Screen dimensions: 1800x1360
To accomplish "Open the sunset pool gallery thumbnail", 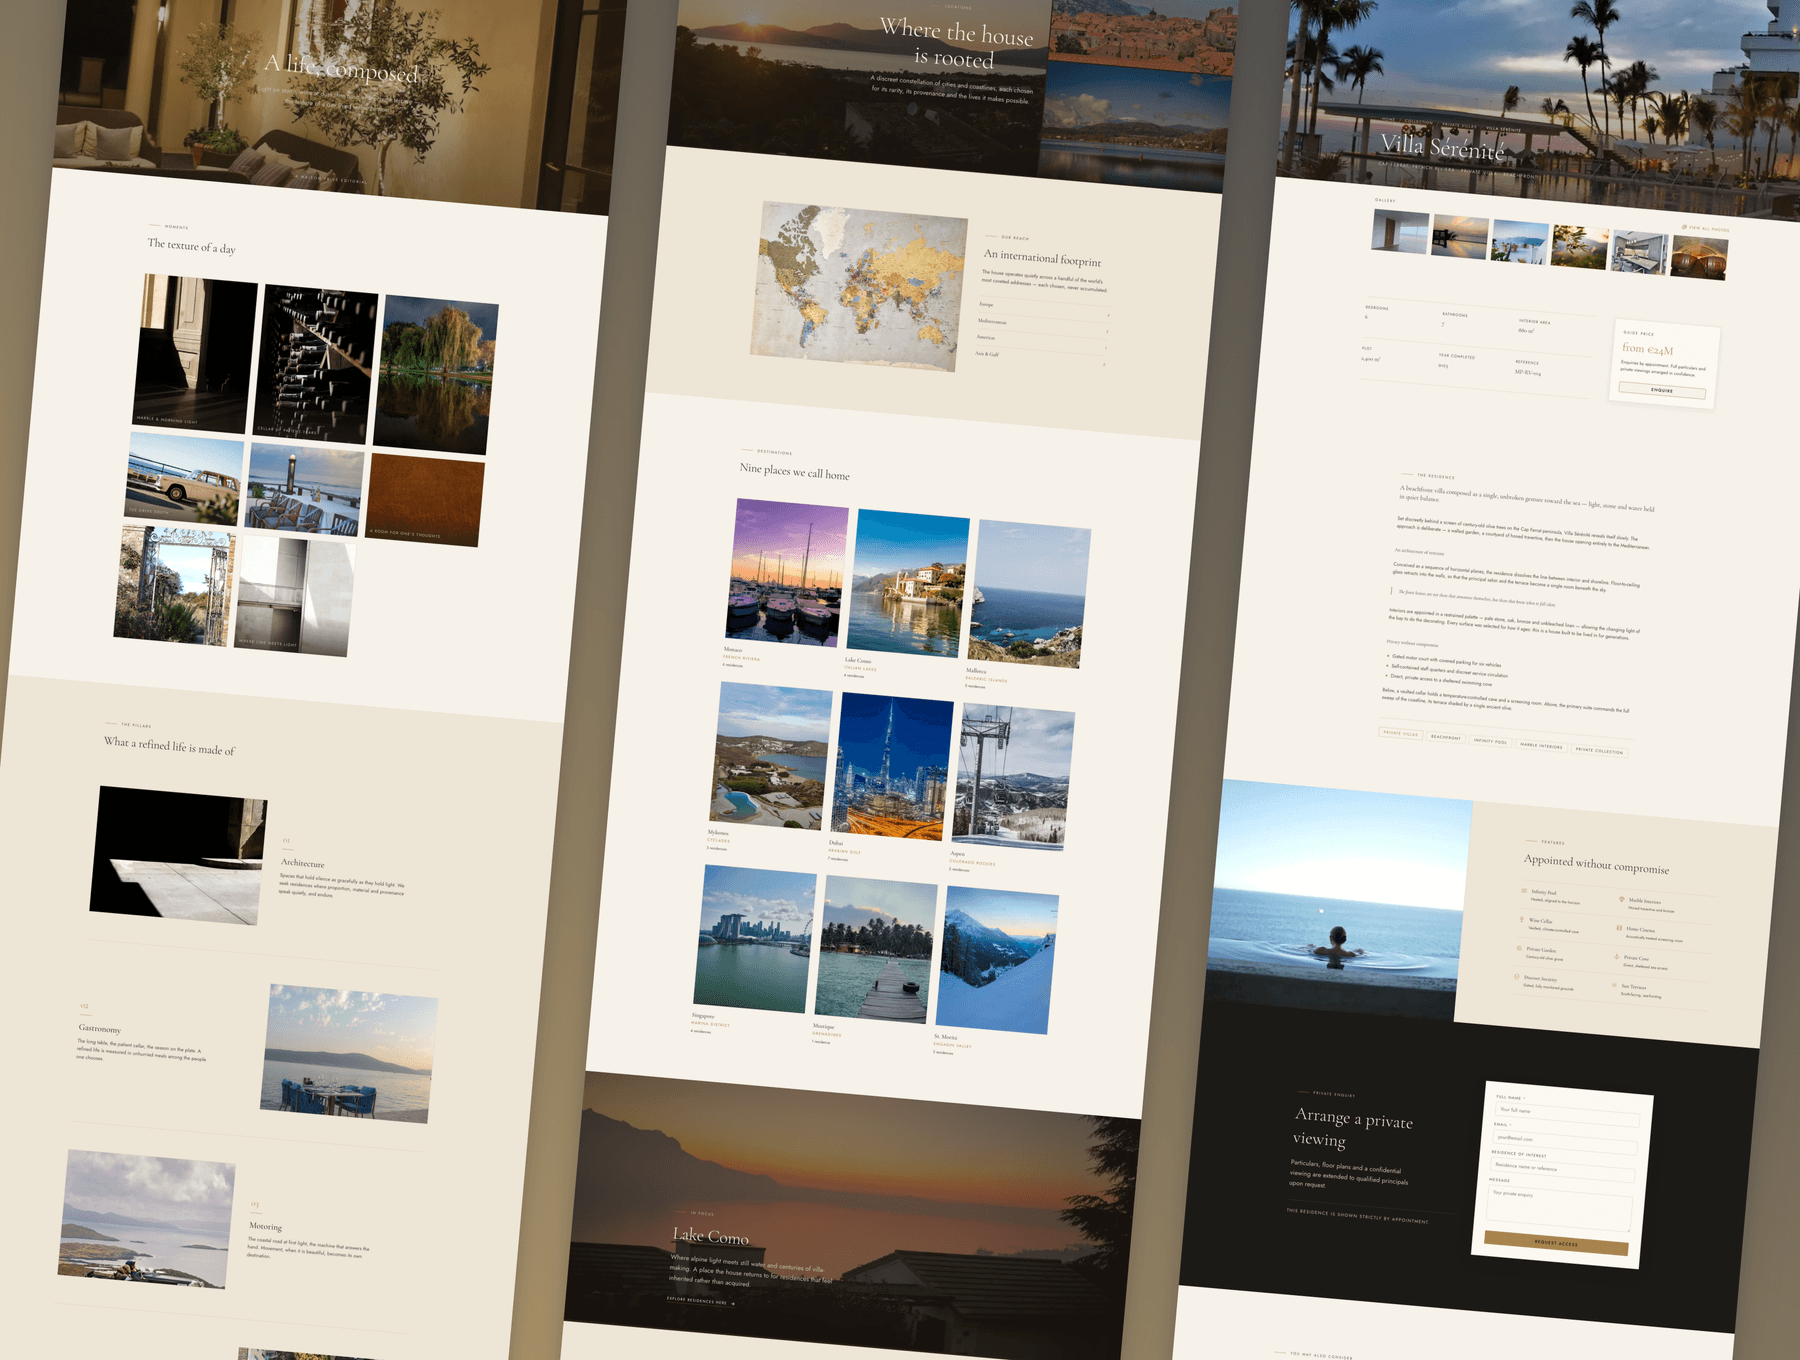I will point(1460,237).
